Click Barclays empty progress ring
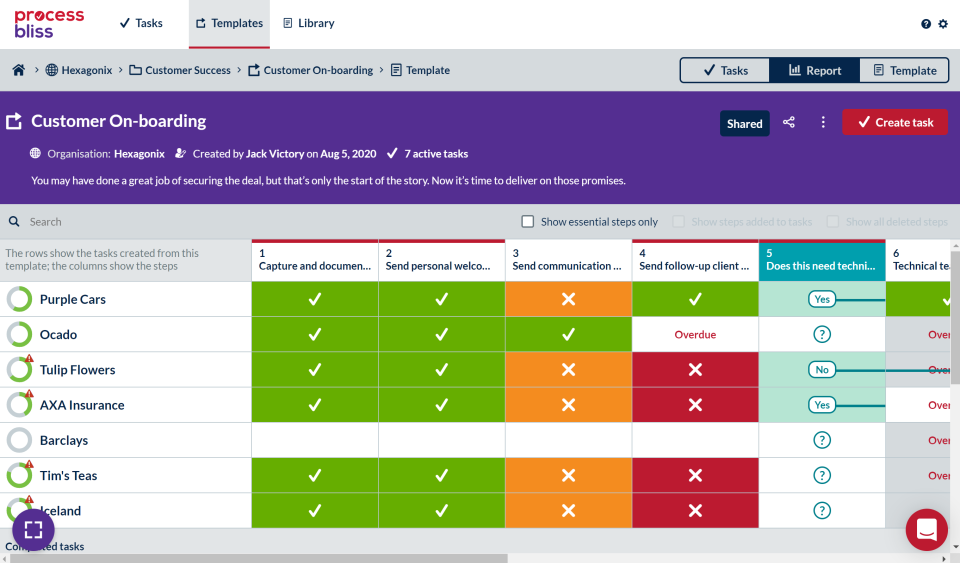960x563 pixels. [x=20, y=440]
